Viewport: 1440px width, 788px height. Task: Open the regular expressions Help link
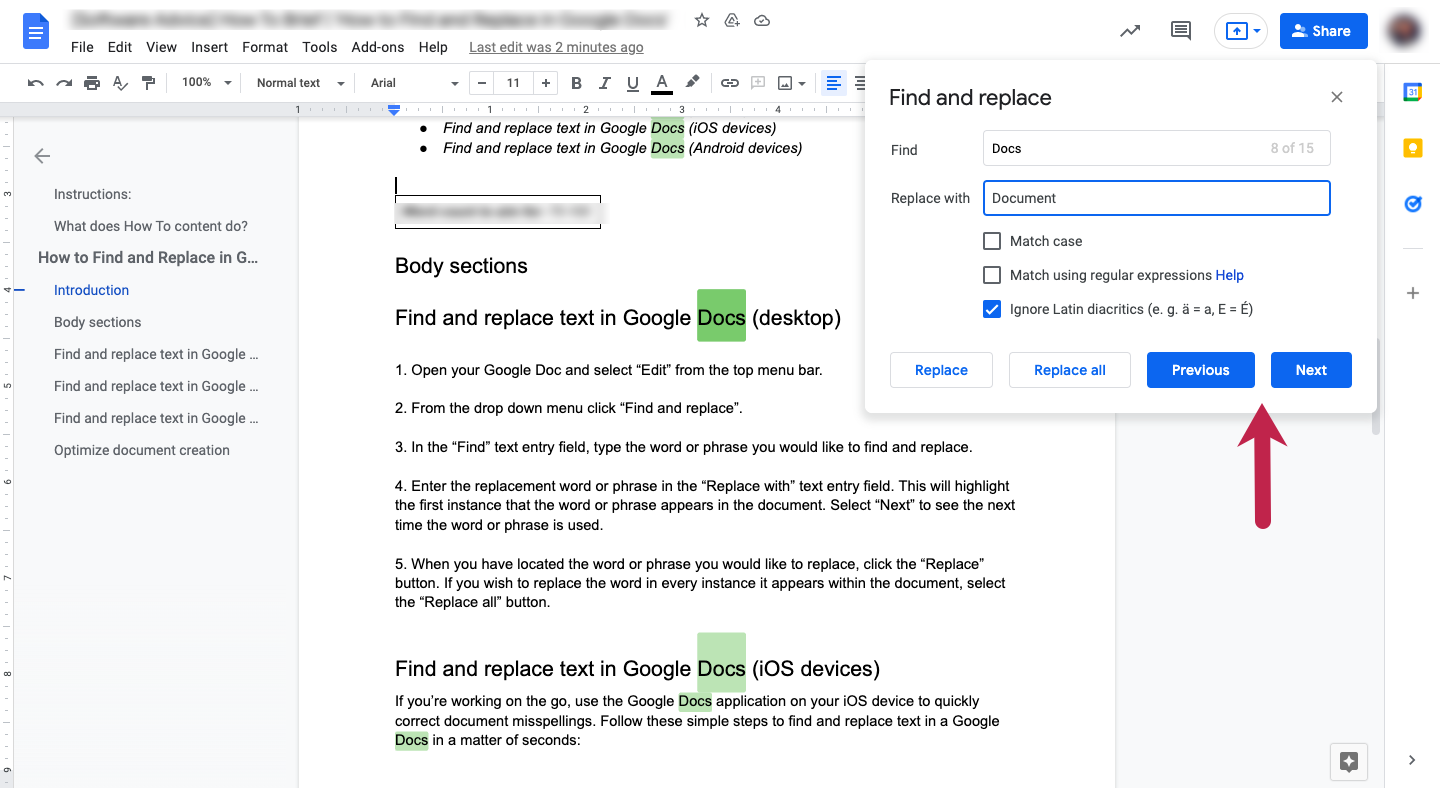coord(1230,275)
